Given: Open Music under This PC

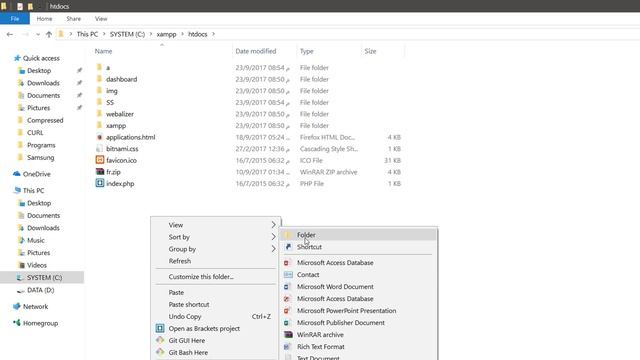Looking at the screenshot, I should coord(36,240).
